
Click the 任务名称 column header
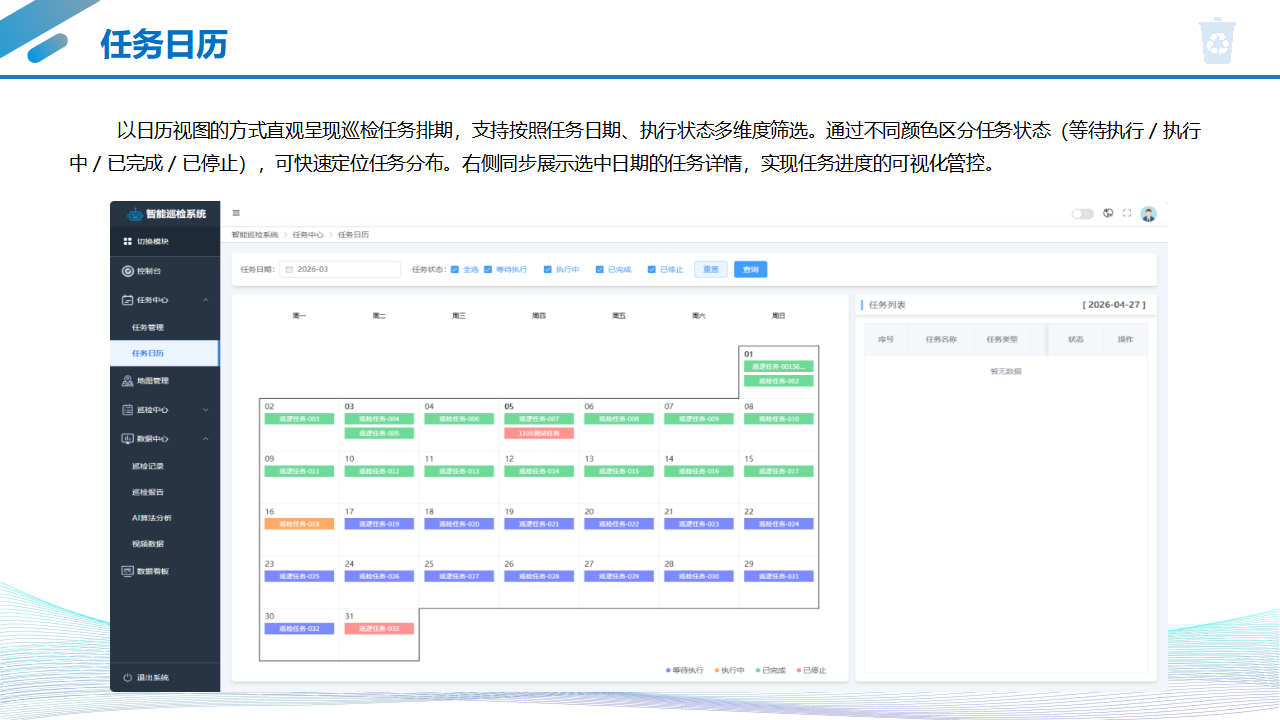click(x=940, y=340)
